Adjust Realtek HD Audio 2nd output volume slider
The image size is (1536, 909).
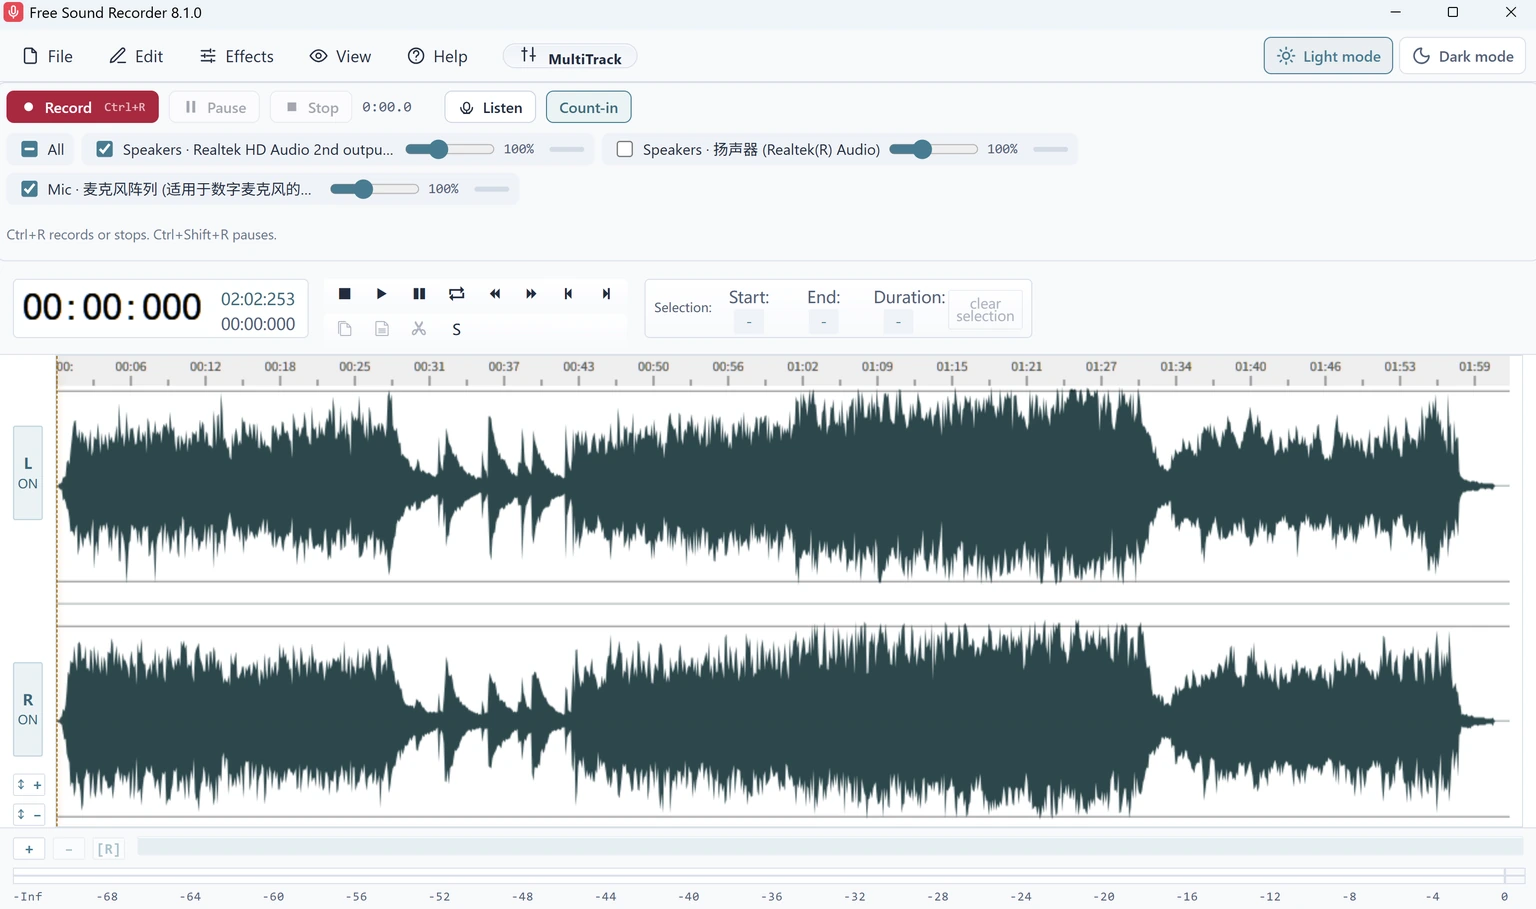(x=449, y=149)
